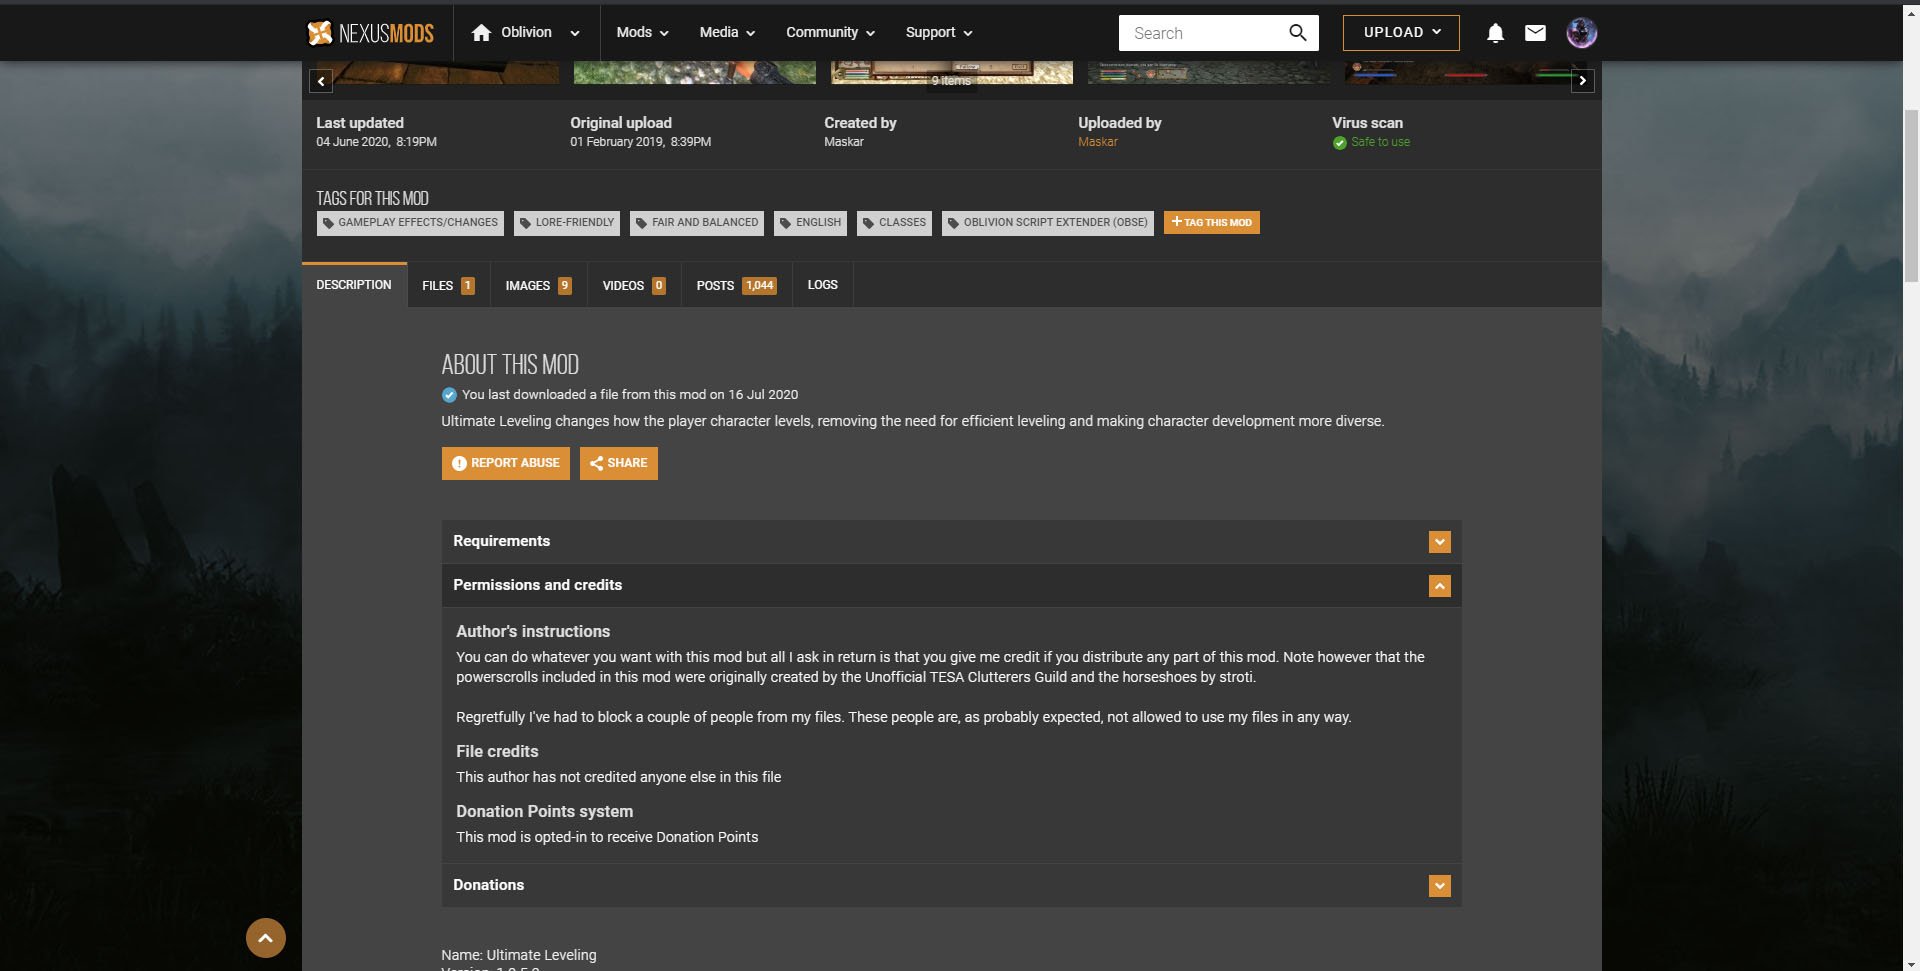This screenshot has height=971, width=1920.
Task: Switch to the Files tab
Action: tap(448, 285)
